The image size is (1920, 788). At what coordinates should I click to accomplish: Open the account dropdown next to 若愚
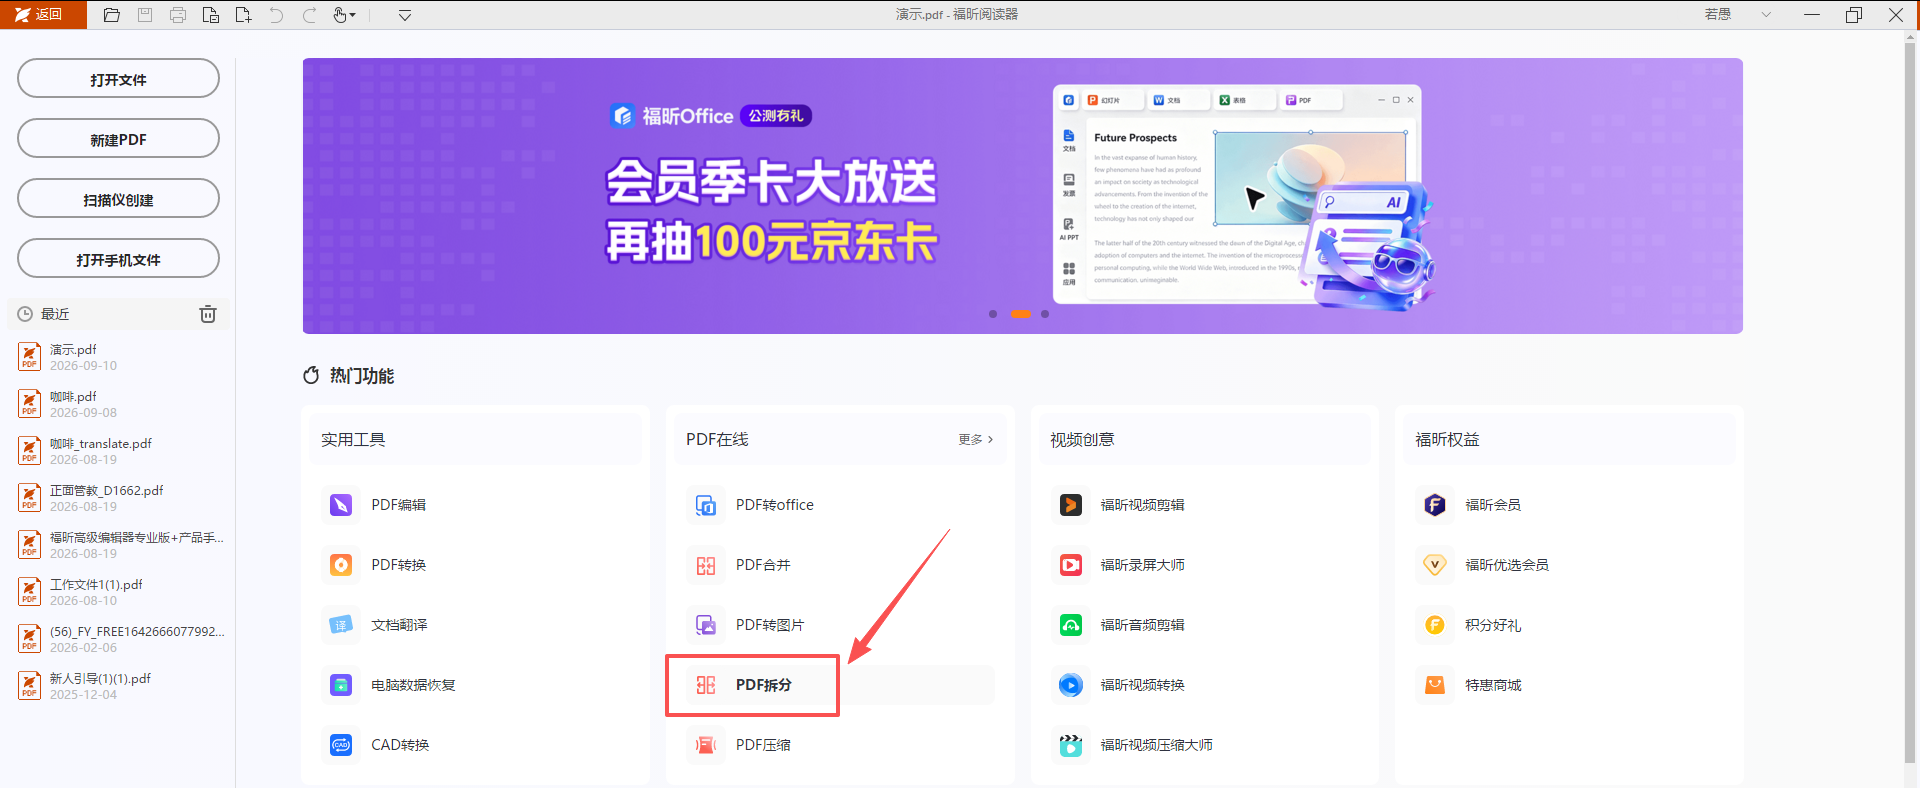1766,14
